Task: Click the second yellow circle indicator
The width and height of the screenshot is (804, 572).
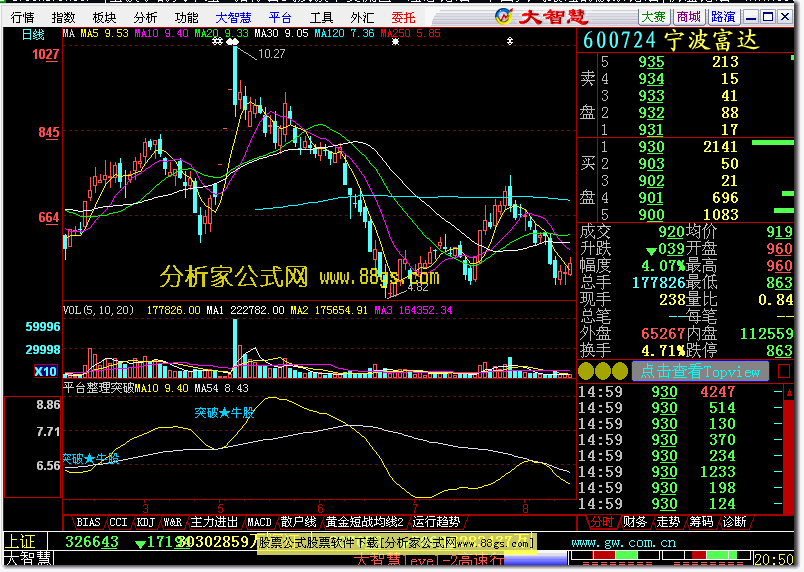Action: pos(603,371)
